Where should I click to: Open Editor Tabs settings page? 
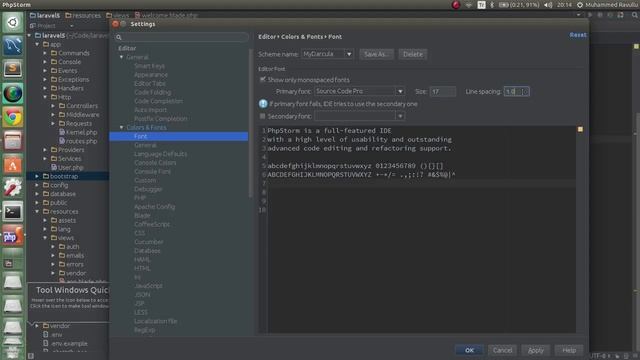pos(150,83)
